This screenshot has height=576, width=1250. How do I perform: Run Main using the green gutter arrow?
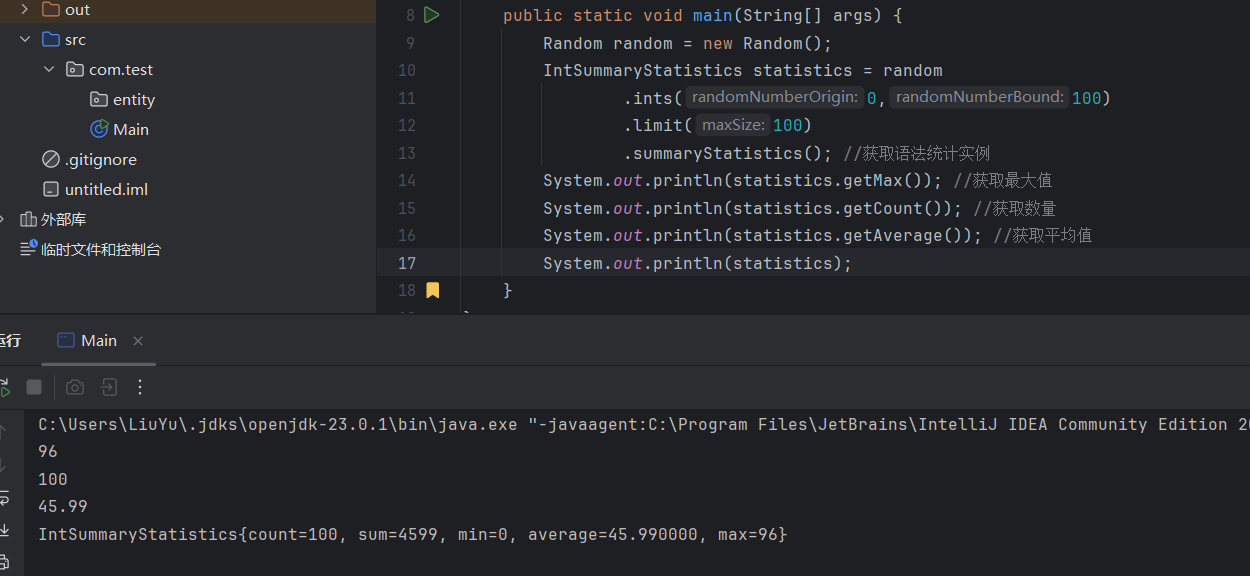(x=431, y=15)
